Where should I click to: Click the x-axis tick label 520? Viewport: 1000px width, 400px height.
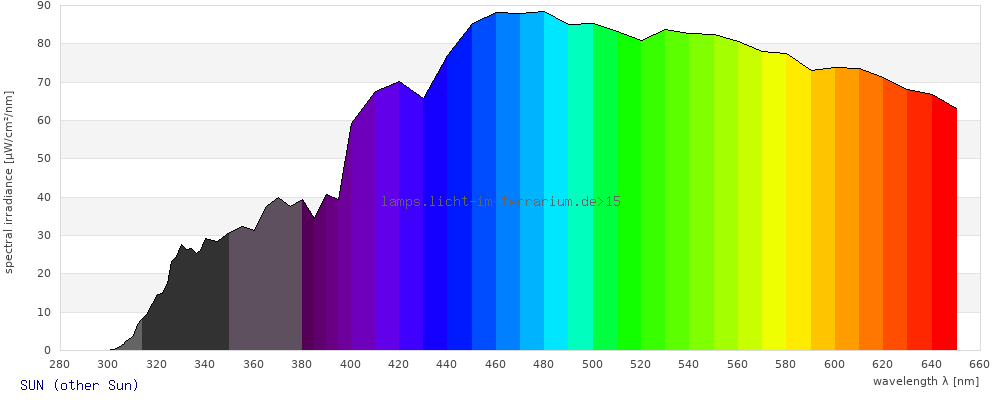click(x=641, y=364)
